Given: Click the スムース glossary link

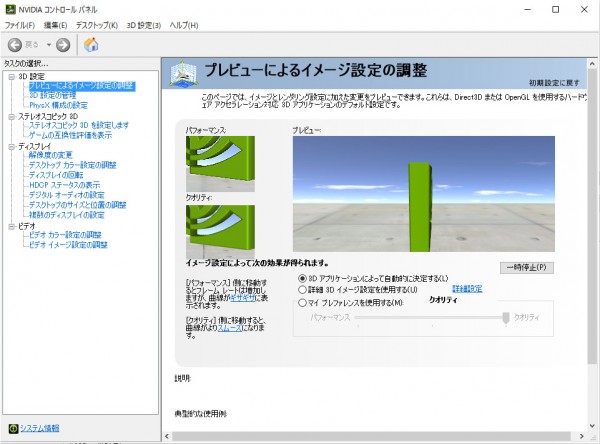Looking at the screenshot, I should click(230, 328).
